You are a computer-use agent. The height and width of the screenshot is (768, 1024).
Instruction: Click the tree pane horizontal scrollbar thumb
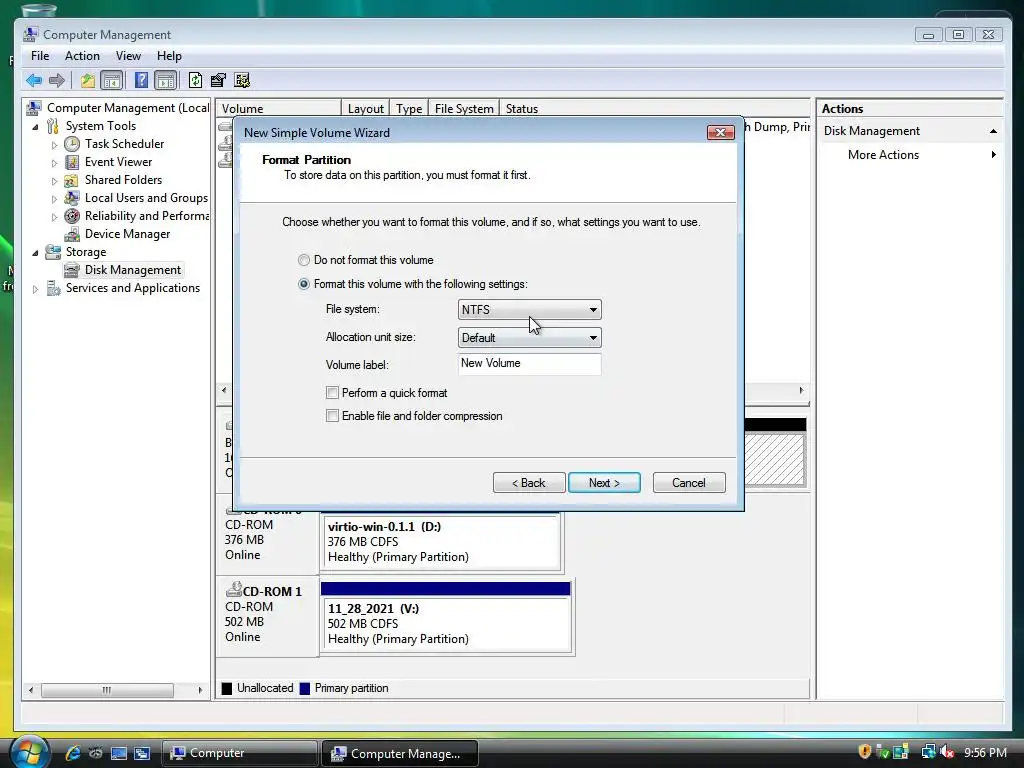click(107, 690)
